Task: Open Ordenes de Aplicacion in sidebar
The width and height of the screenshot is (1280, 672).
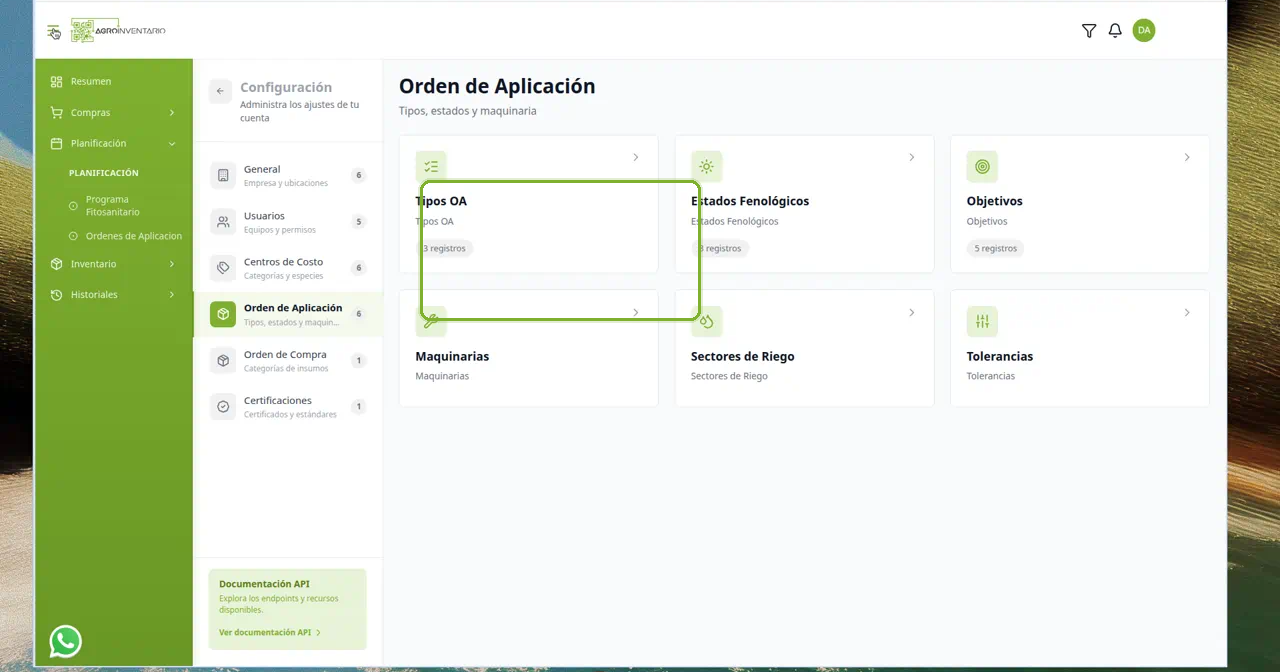Action: click(134, 236)
